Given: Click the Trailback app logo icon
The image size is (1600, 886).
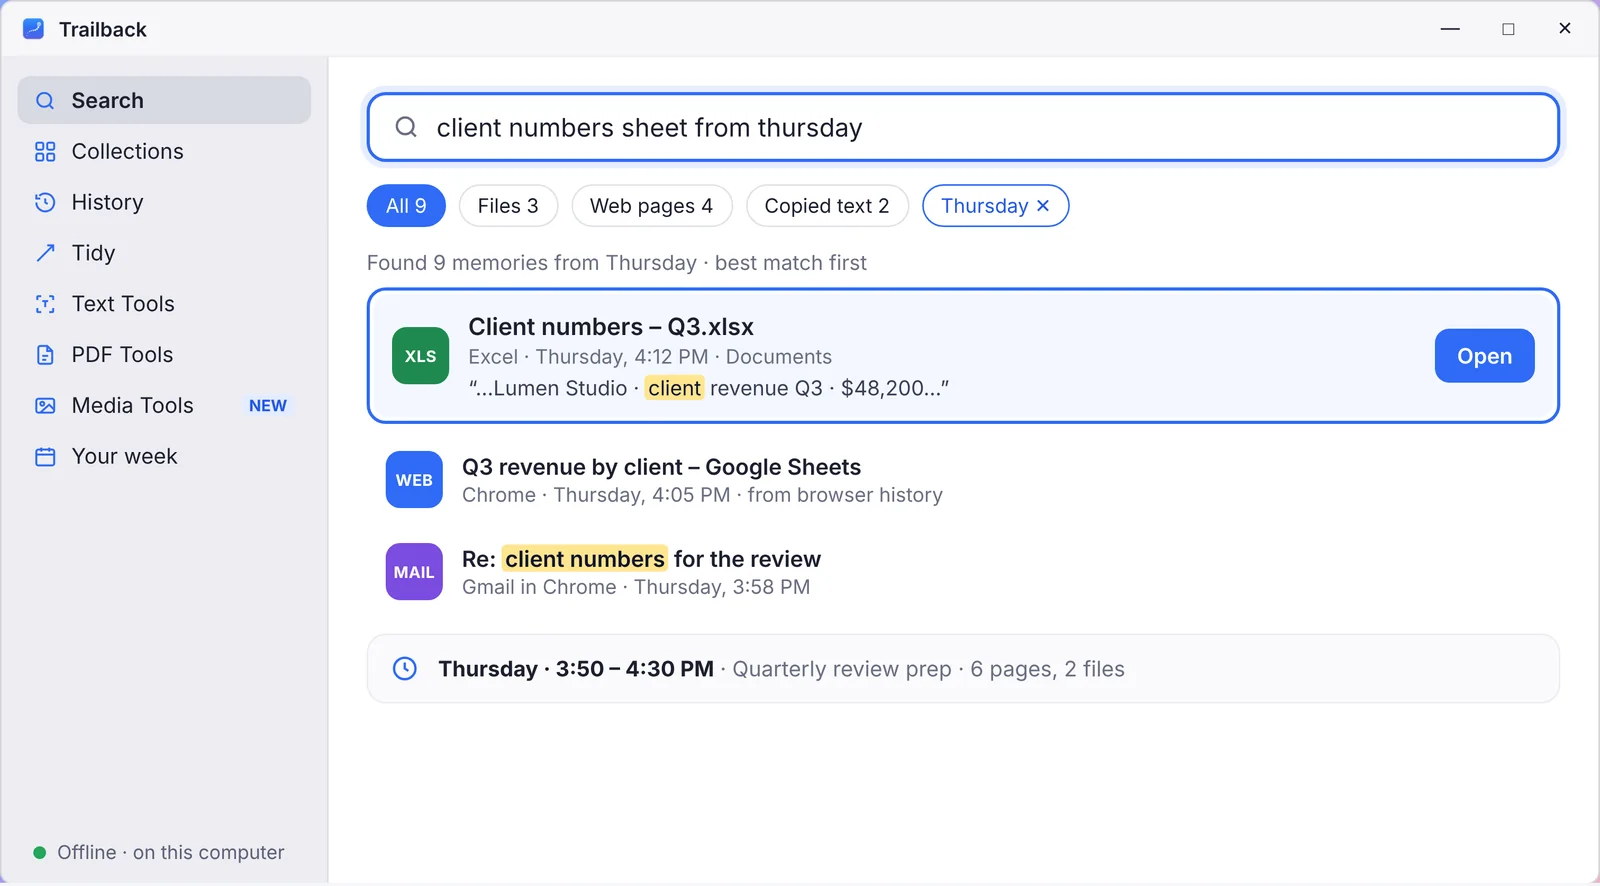Looking at the screenshot, I should pyautogui.click(x=33, y=29).
